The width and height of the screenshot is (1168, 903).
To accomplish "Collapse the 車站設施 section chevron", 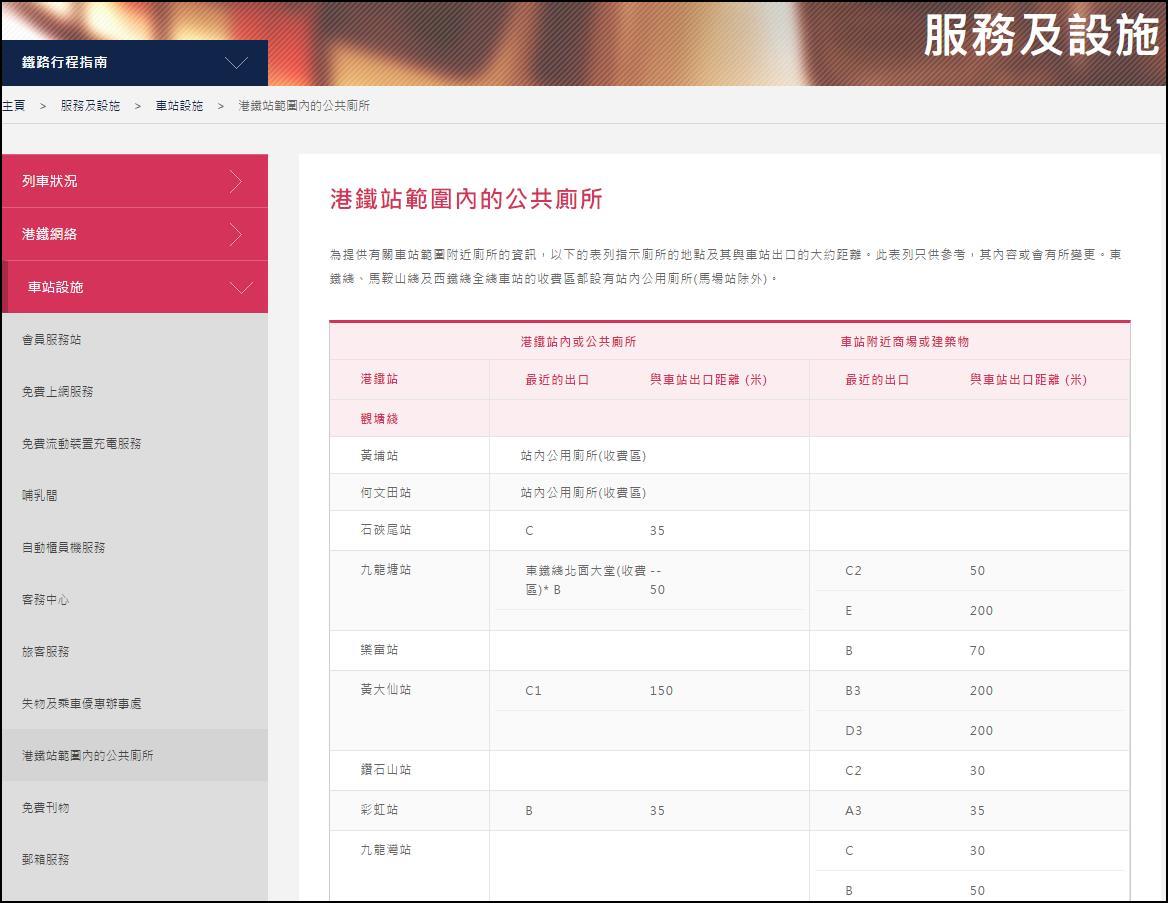I will click(x=240, y=288).
